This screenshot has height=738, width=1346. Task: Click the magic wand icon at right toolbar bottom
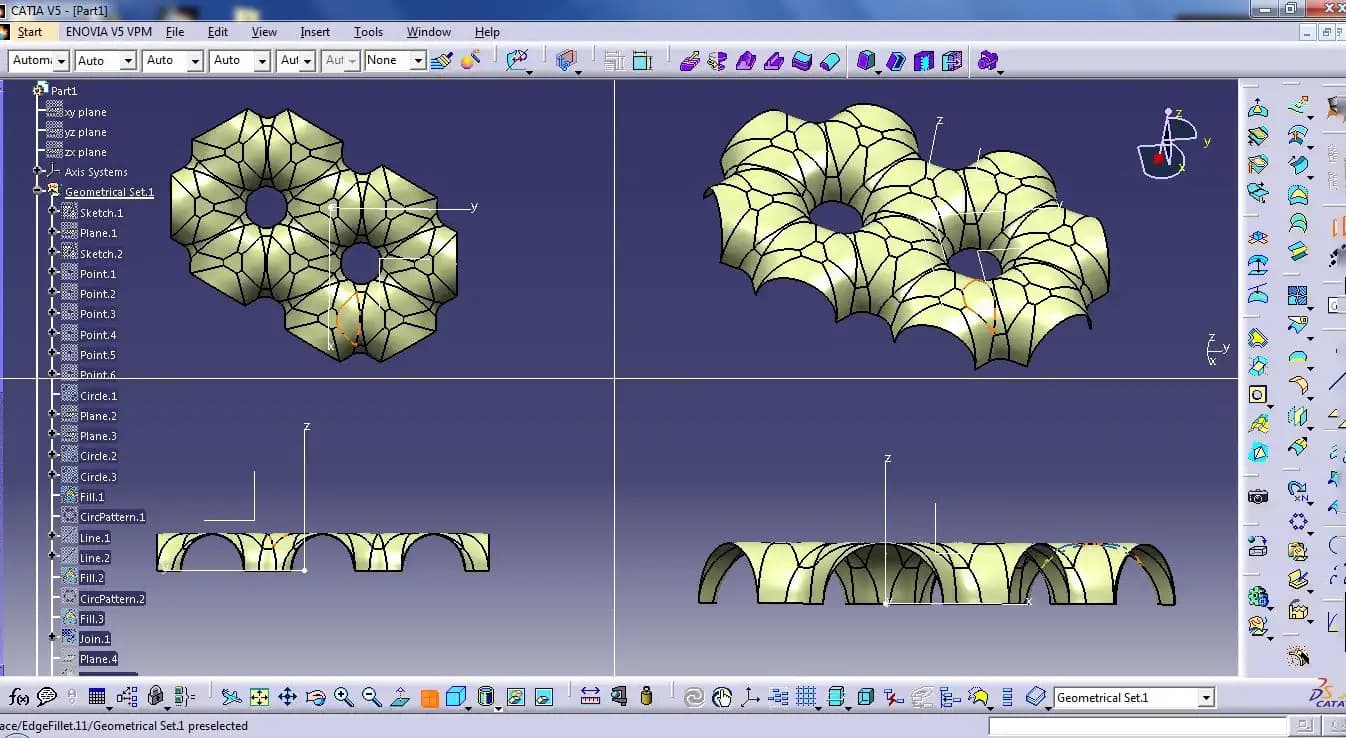(x=1298, y=656)
